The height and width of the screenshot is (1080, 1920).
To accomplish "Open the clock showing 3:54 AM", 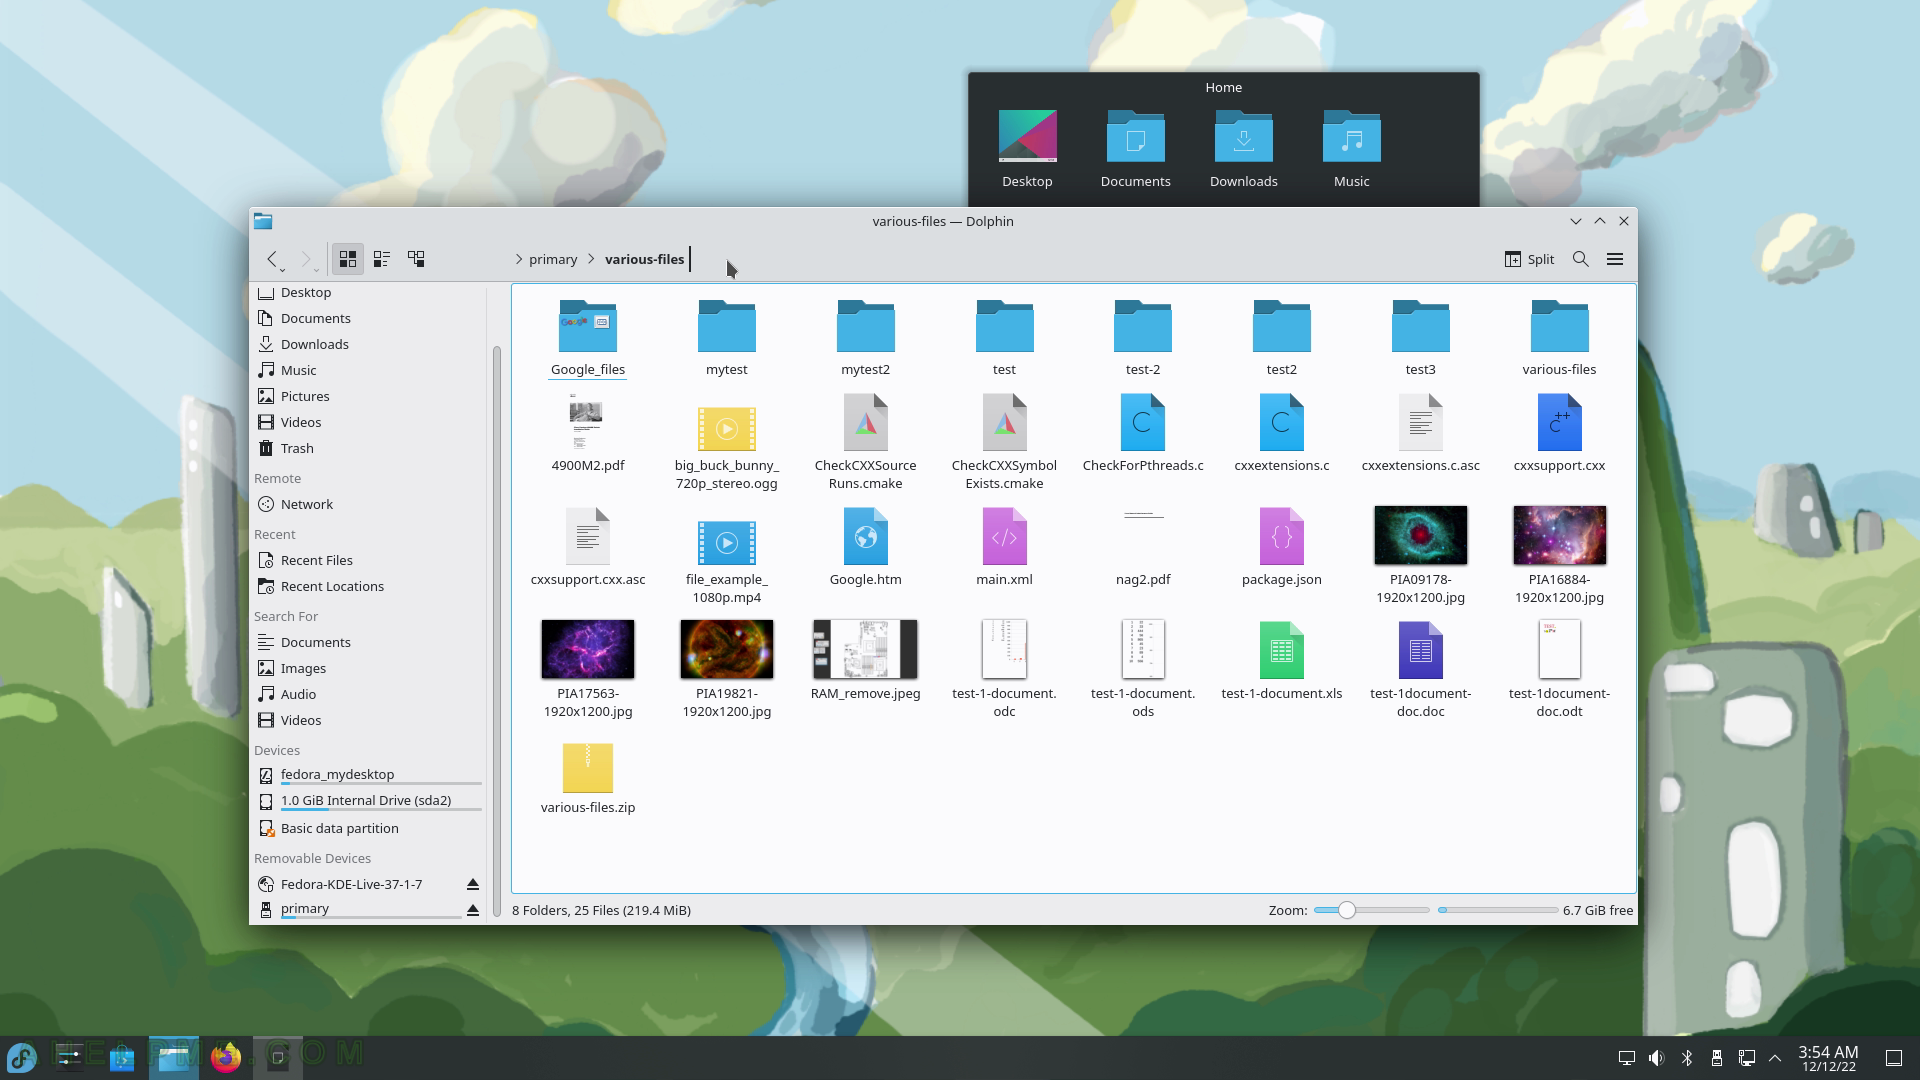I will click(1829, 1058).
